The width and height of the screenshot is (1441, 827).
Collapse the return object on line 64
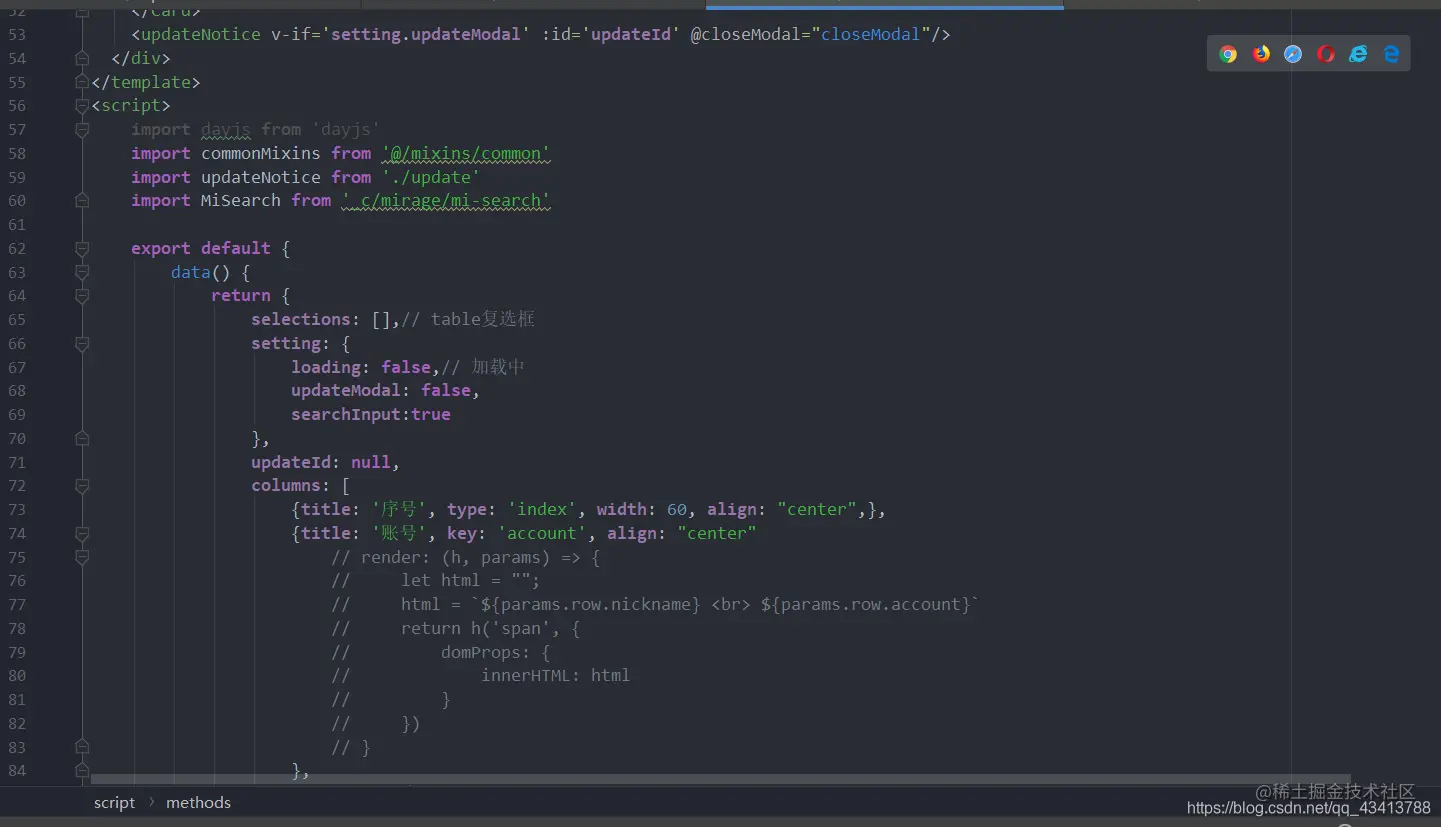82,295
